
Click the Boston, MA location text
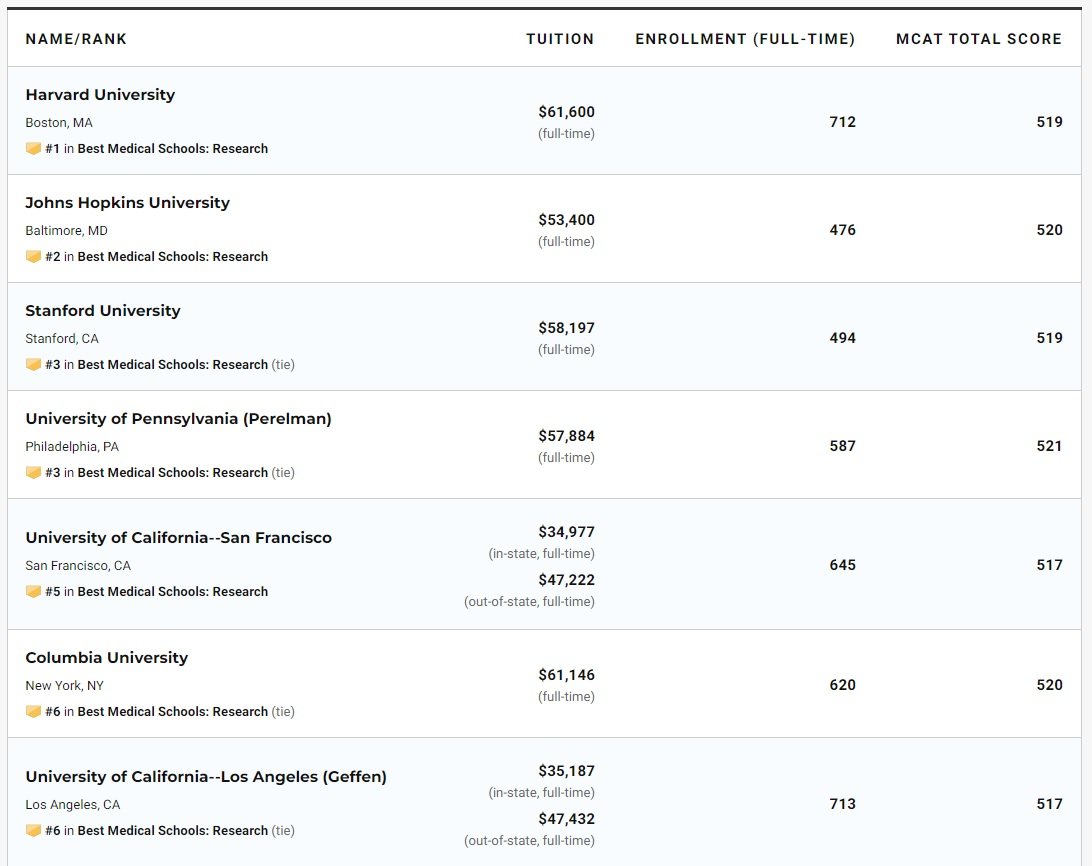point(59,123)
